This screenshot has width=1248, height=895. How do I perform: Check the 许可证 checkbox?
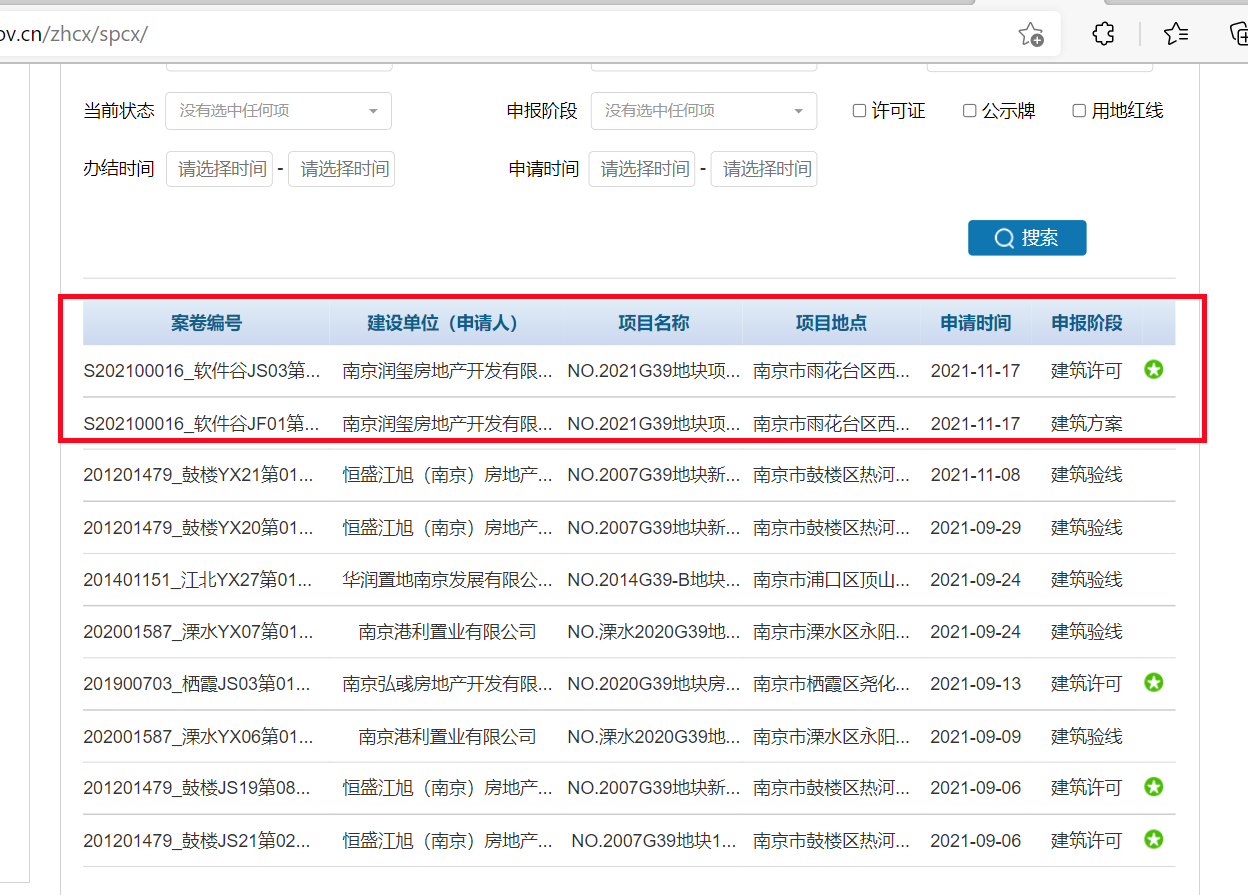pyautogui.click(x=859, y=111)
